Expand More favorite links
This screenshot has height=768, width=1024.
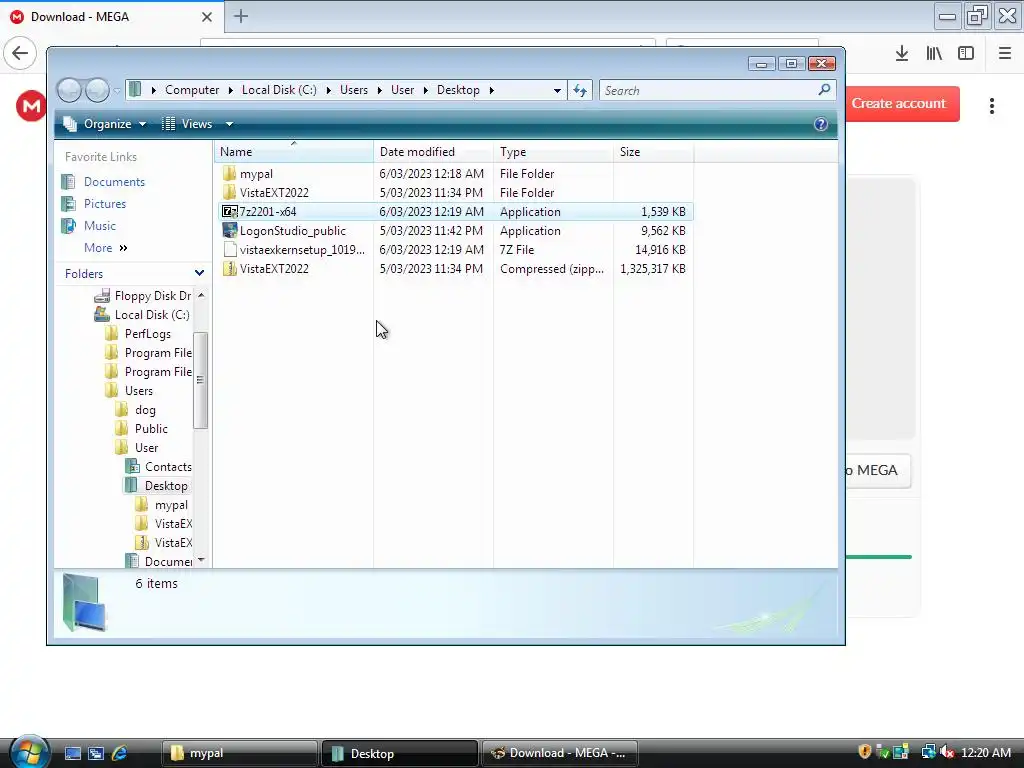106,248
